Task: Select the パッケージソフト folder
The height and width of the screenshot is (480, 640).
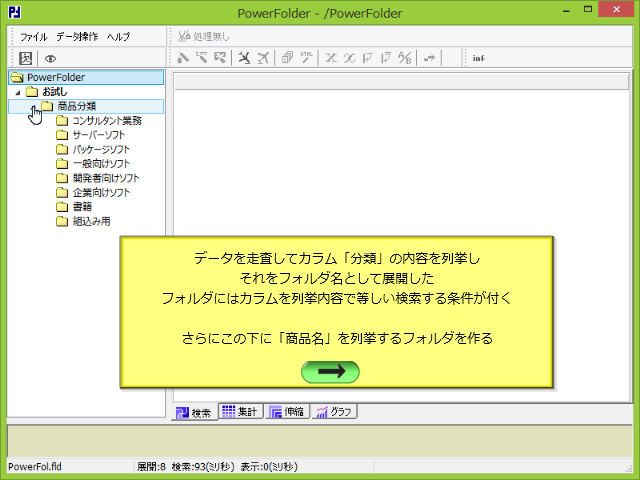Action: coord(101,149)
